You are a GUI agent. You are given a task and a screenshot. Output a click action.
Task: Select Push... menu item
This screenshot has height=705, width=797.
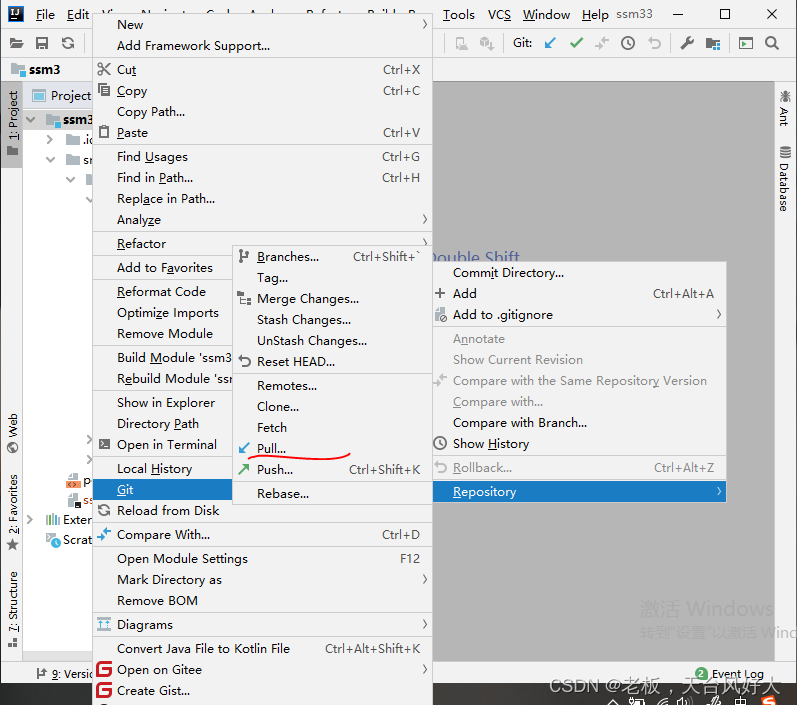click(x=332, y=470)
